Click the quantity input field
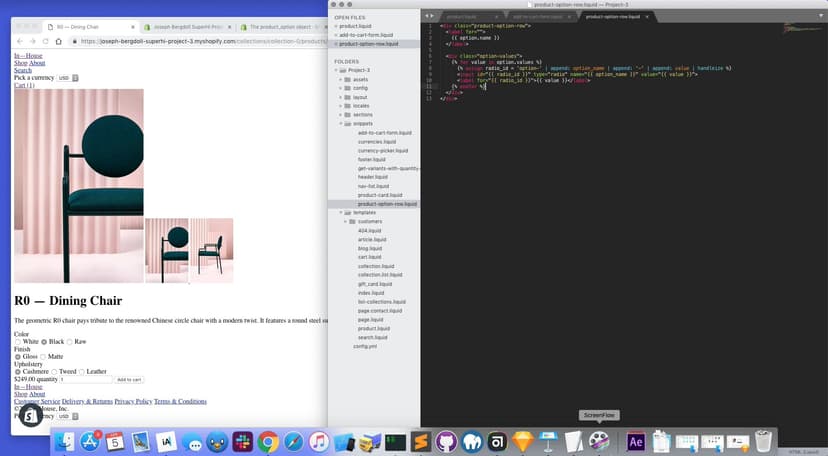 tap(86, 380)
